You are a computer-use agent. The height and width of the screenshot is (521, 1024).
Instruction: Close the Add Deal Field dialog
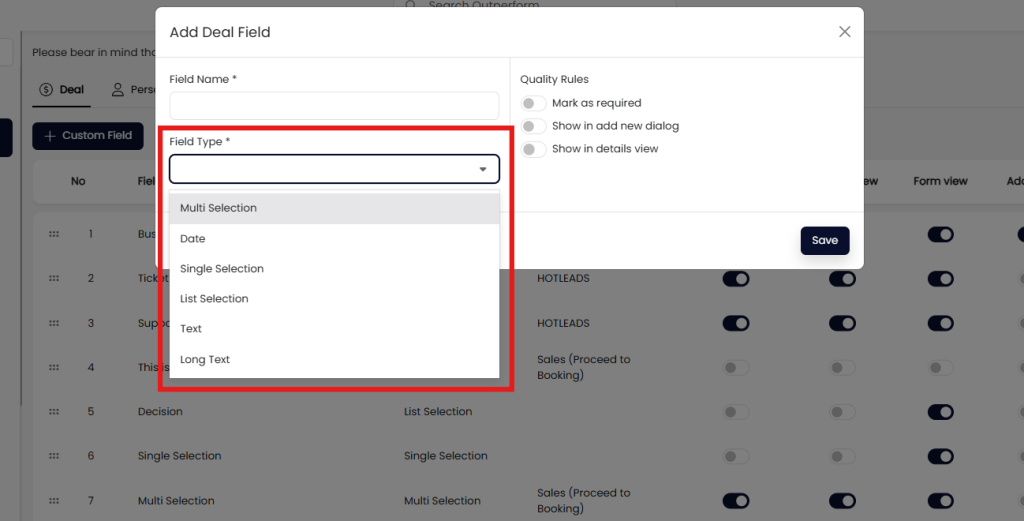click(x=844, y=32)
